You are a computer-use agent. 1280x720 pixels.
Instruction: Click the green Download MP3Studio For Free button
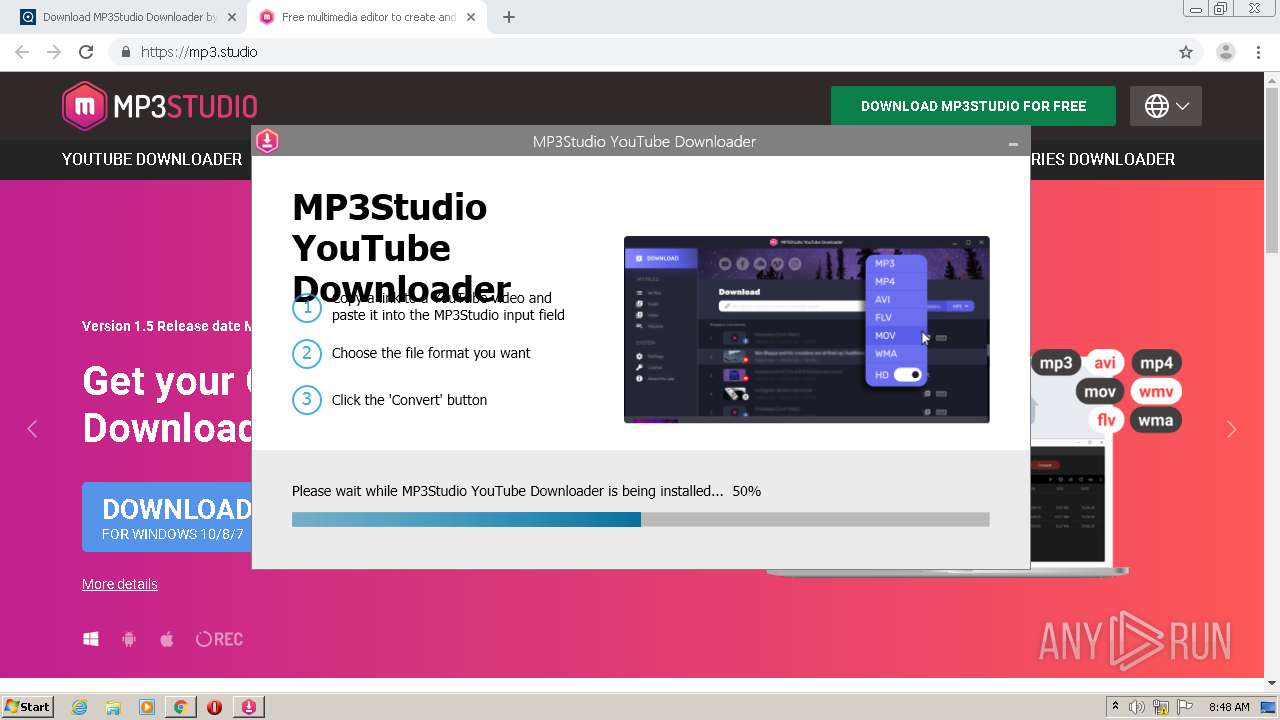(973, 106)
